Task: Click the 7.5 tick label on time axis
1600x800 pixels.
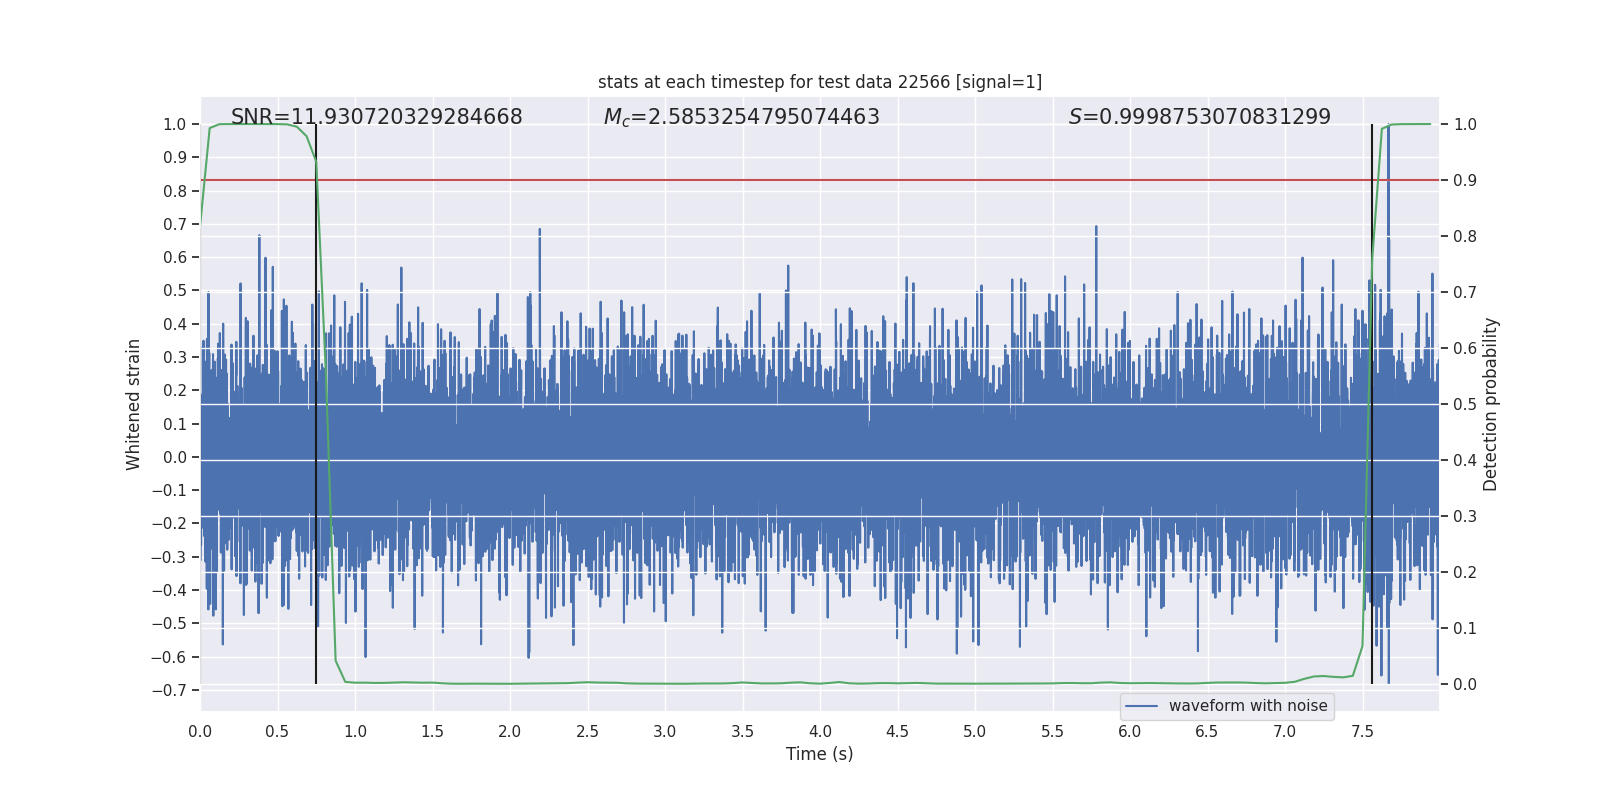Action: [x=1362, y=731]
